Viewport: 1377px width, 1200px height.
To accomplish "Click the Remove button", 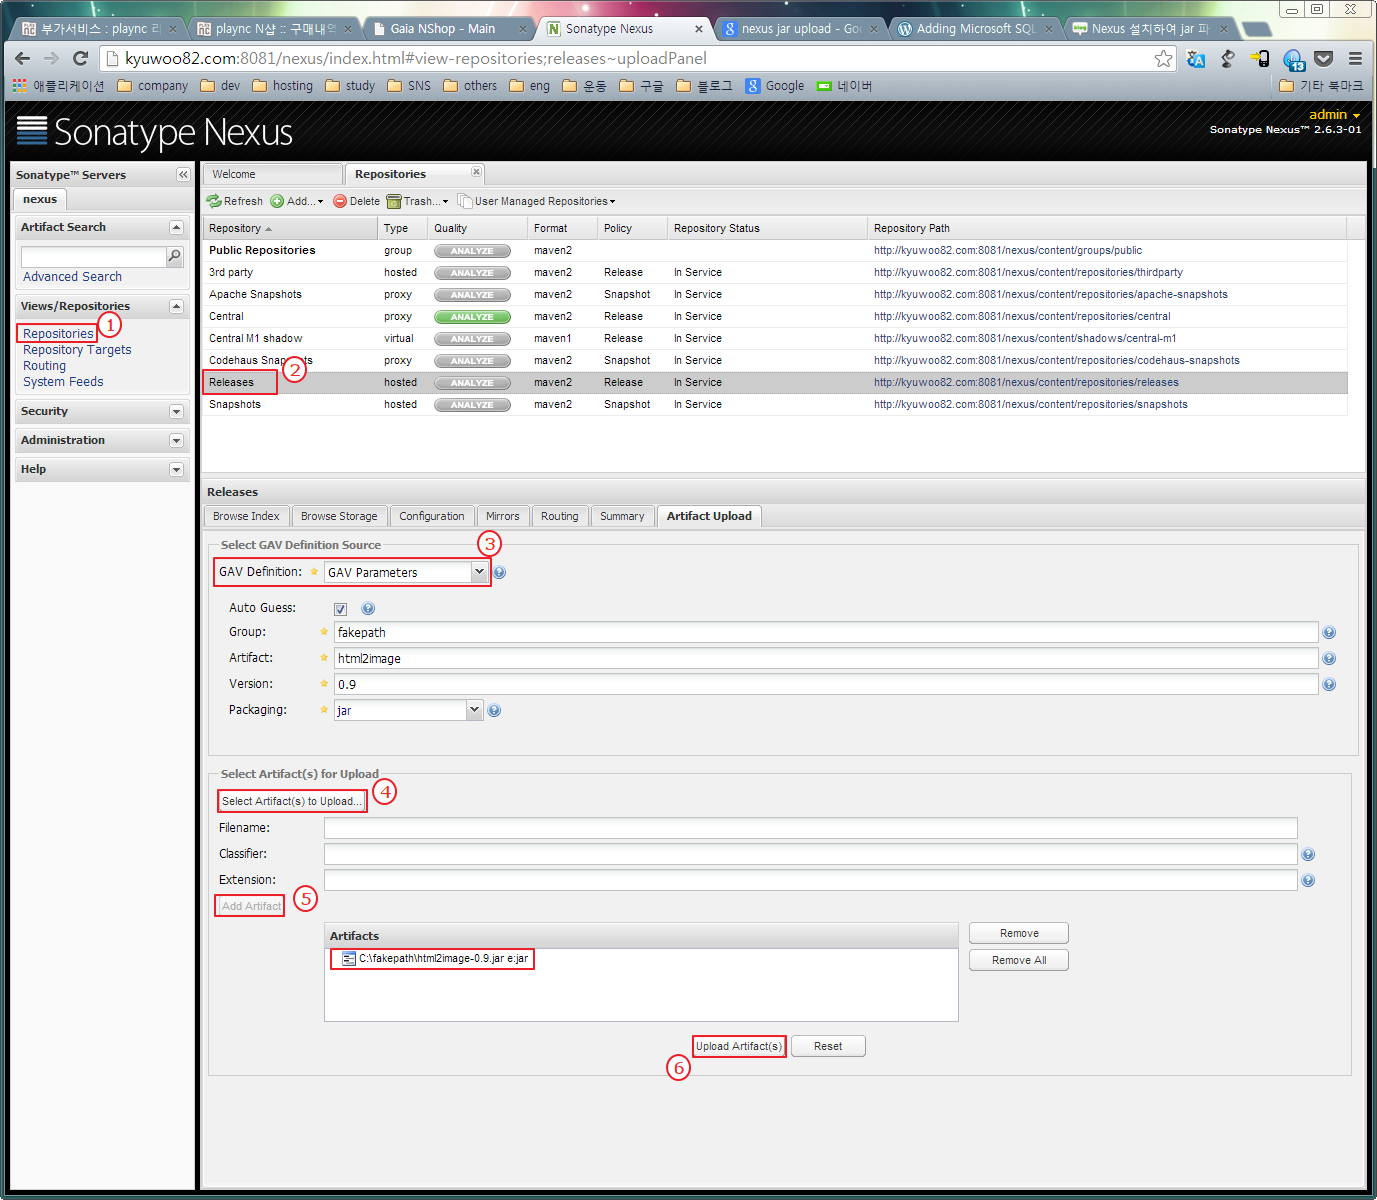I will [x=1019, y=933].
